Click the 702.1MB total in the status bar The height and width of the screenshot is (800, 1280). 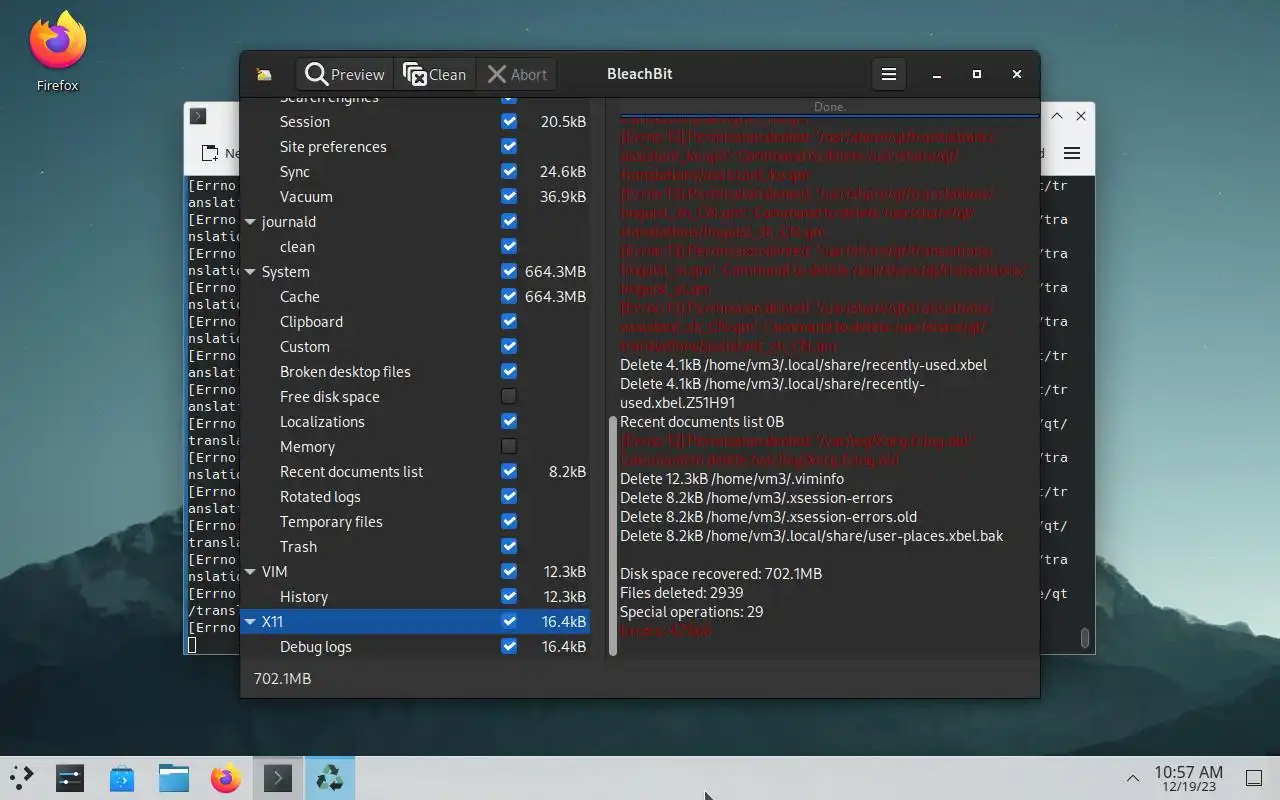pyautogui.click(x=282, y=678)
